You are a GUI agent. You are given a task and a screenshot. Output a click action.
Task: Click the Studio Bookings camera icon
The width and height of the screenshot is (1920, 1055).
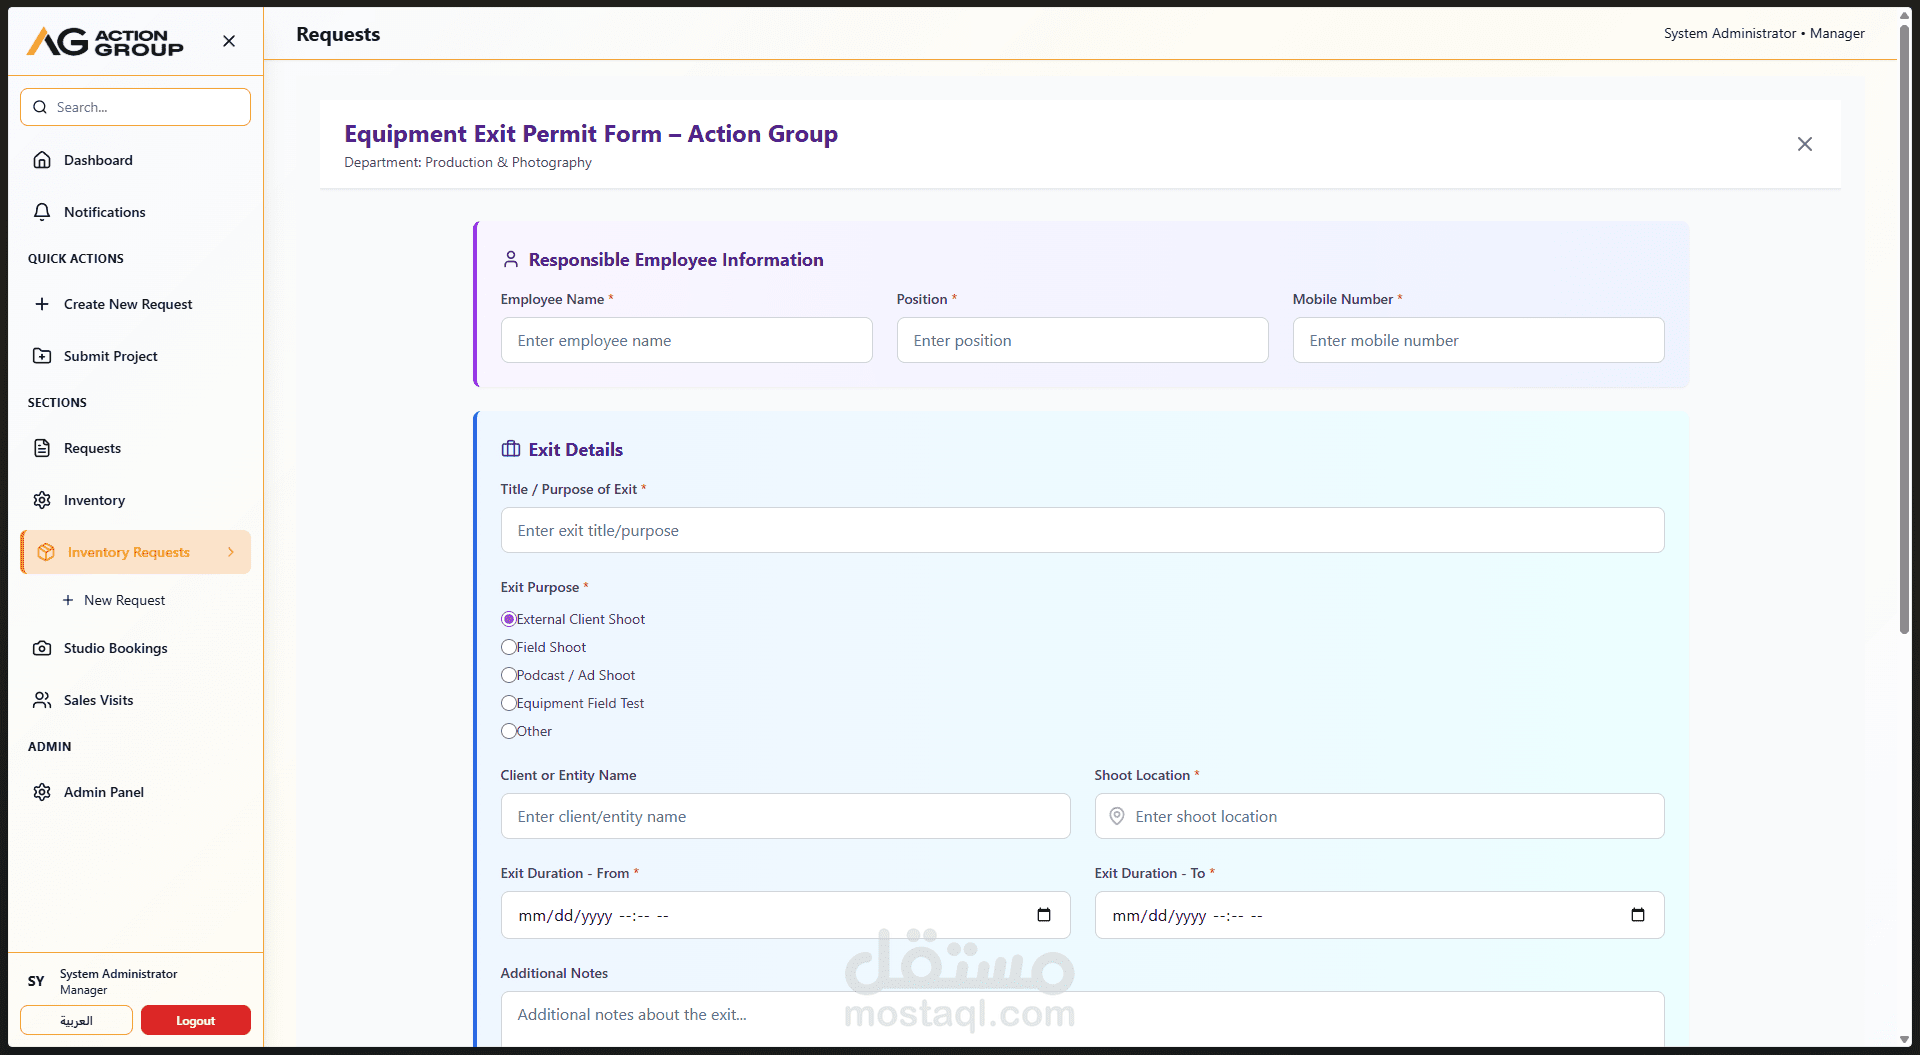pos(42,648)
